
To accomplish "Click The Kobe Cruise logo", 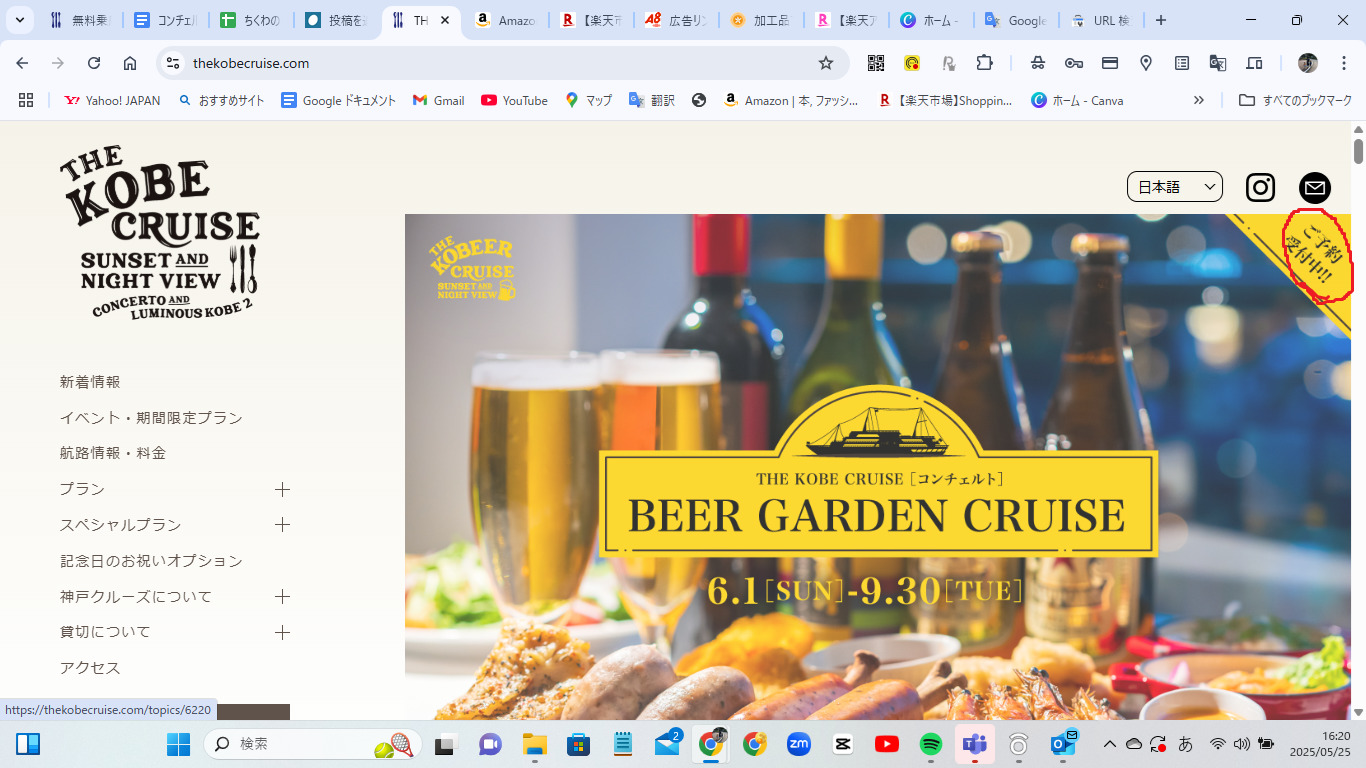I will click(x=160, y=234).
